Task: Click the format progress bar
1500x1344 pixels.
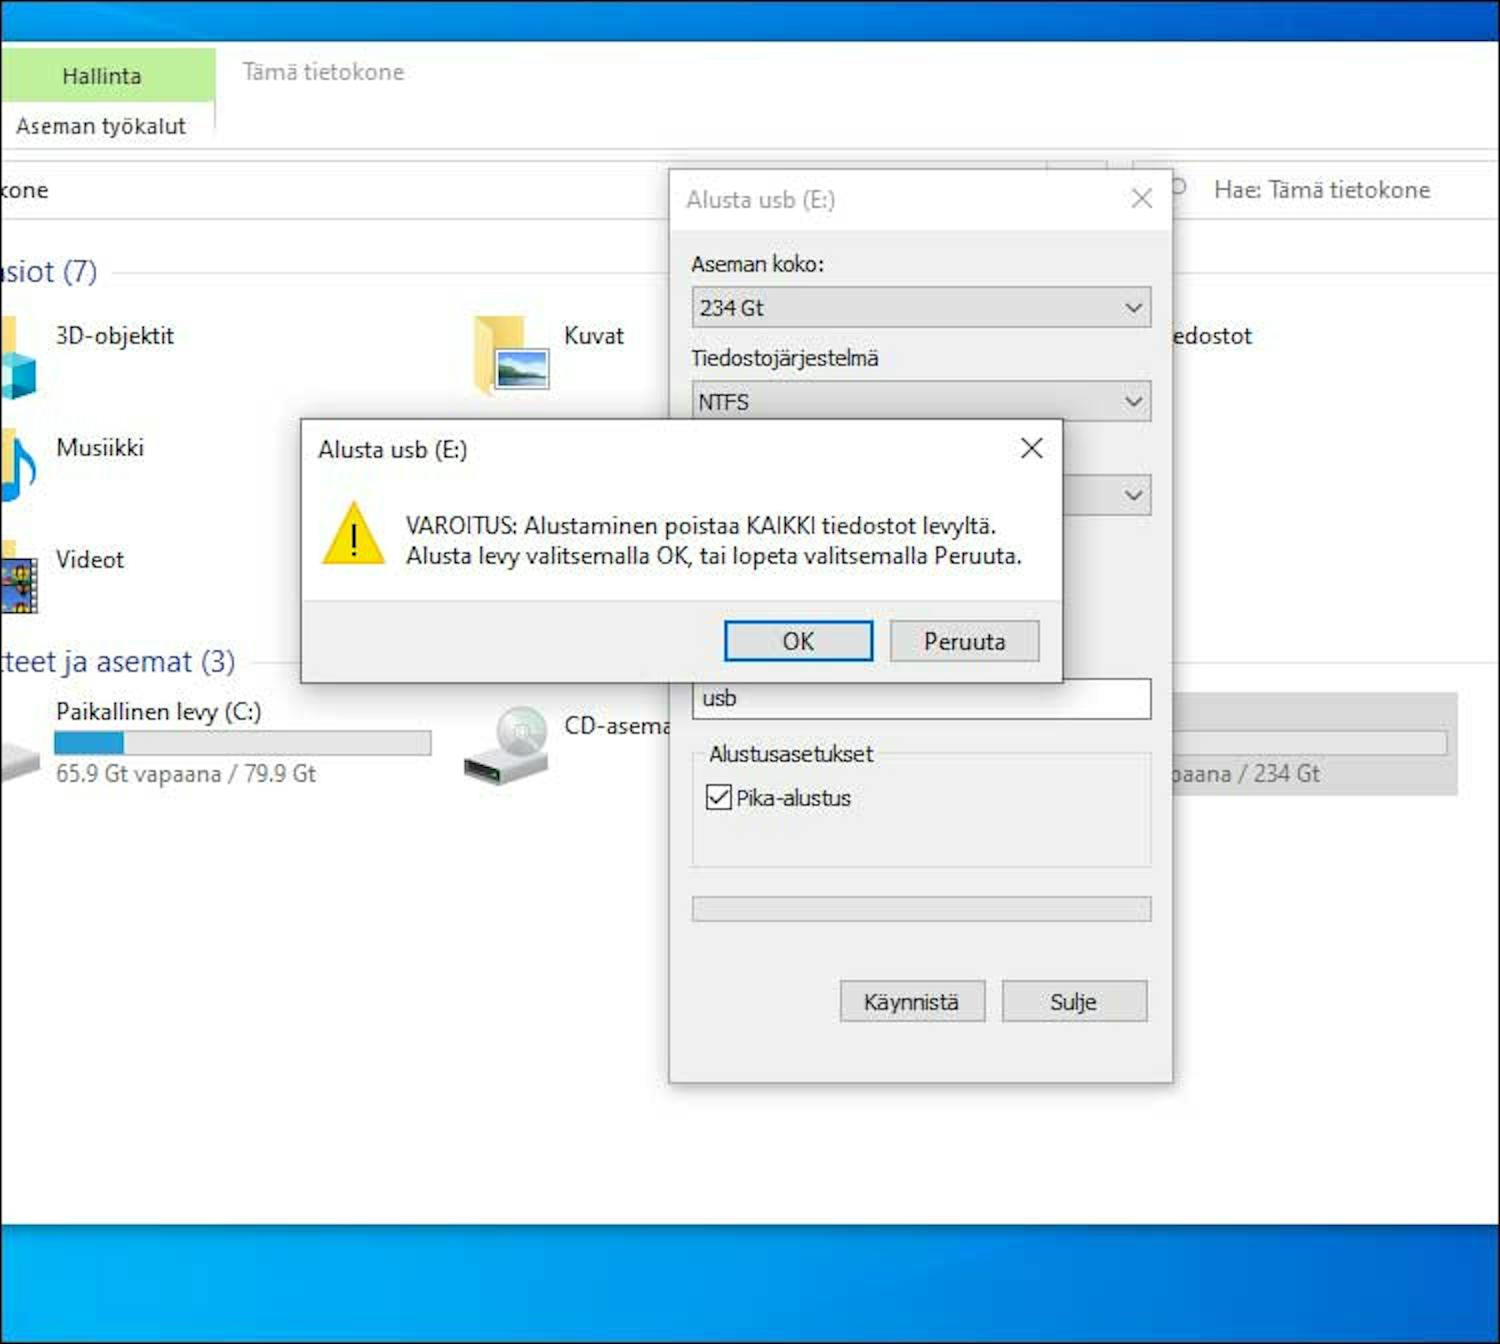Action: (x=921, y=909)
